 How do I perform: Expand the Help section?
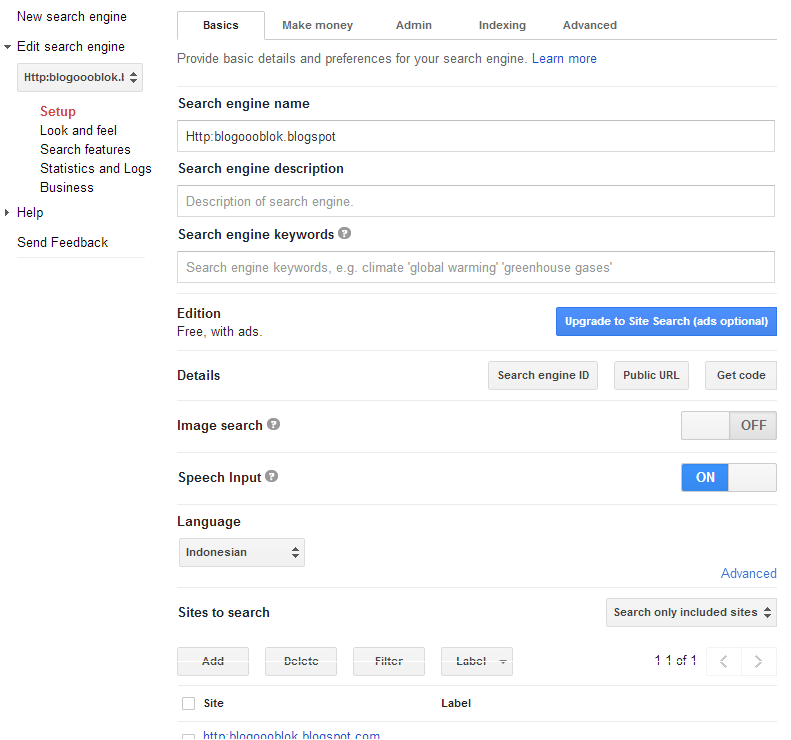[x=7, y=212]
